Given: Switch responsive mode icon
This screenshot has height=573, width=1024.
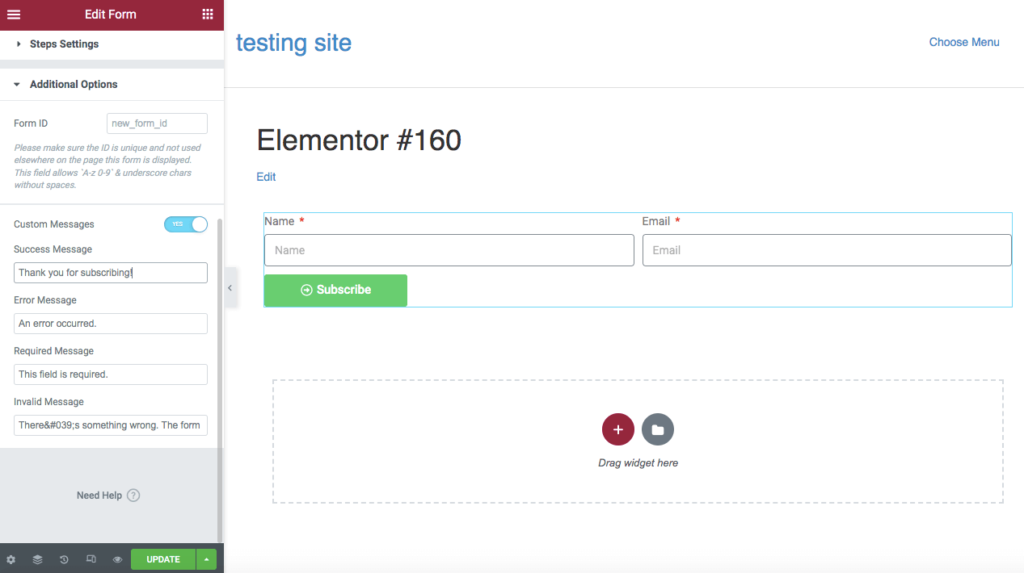Looking at the screenshot, I should (x=91, y=559).
